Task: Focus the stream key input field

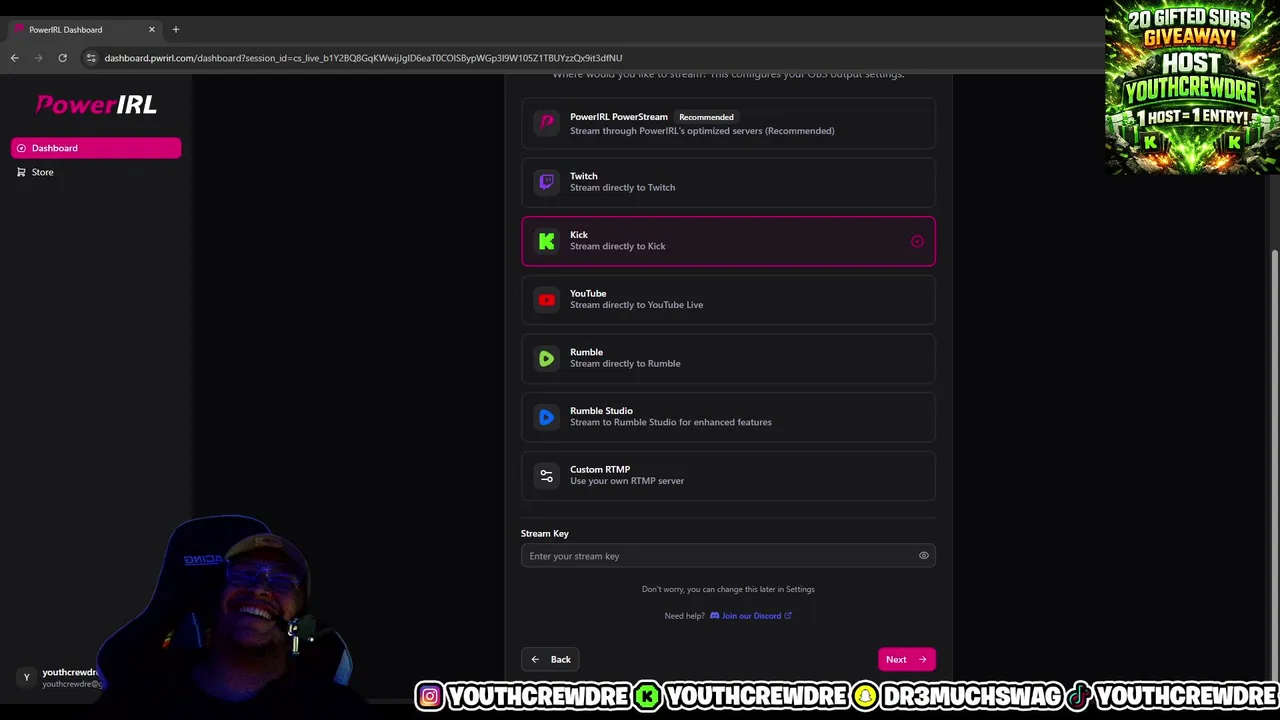Action: click(728, 556)
